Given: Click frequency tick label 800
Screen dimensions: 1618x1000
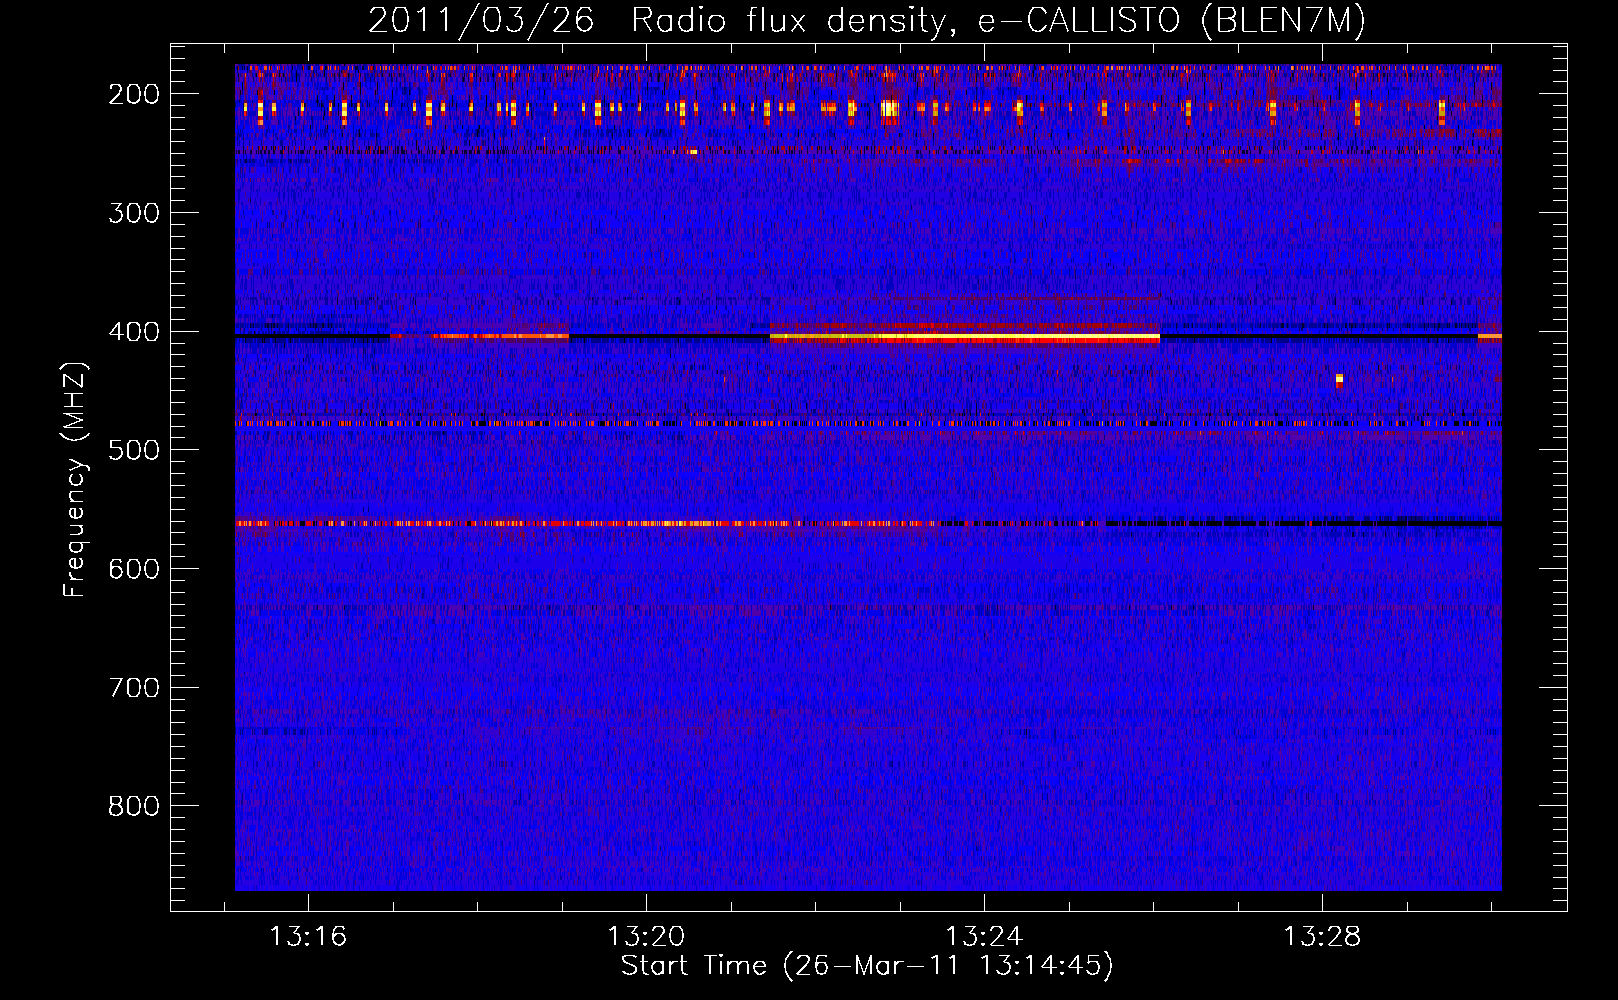Looking at the screenshot, I should click(x=134, y=806).
